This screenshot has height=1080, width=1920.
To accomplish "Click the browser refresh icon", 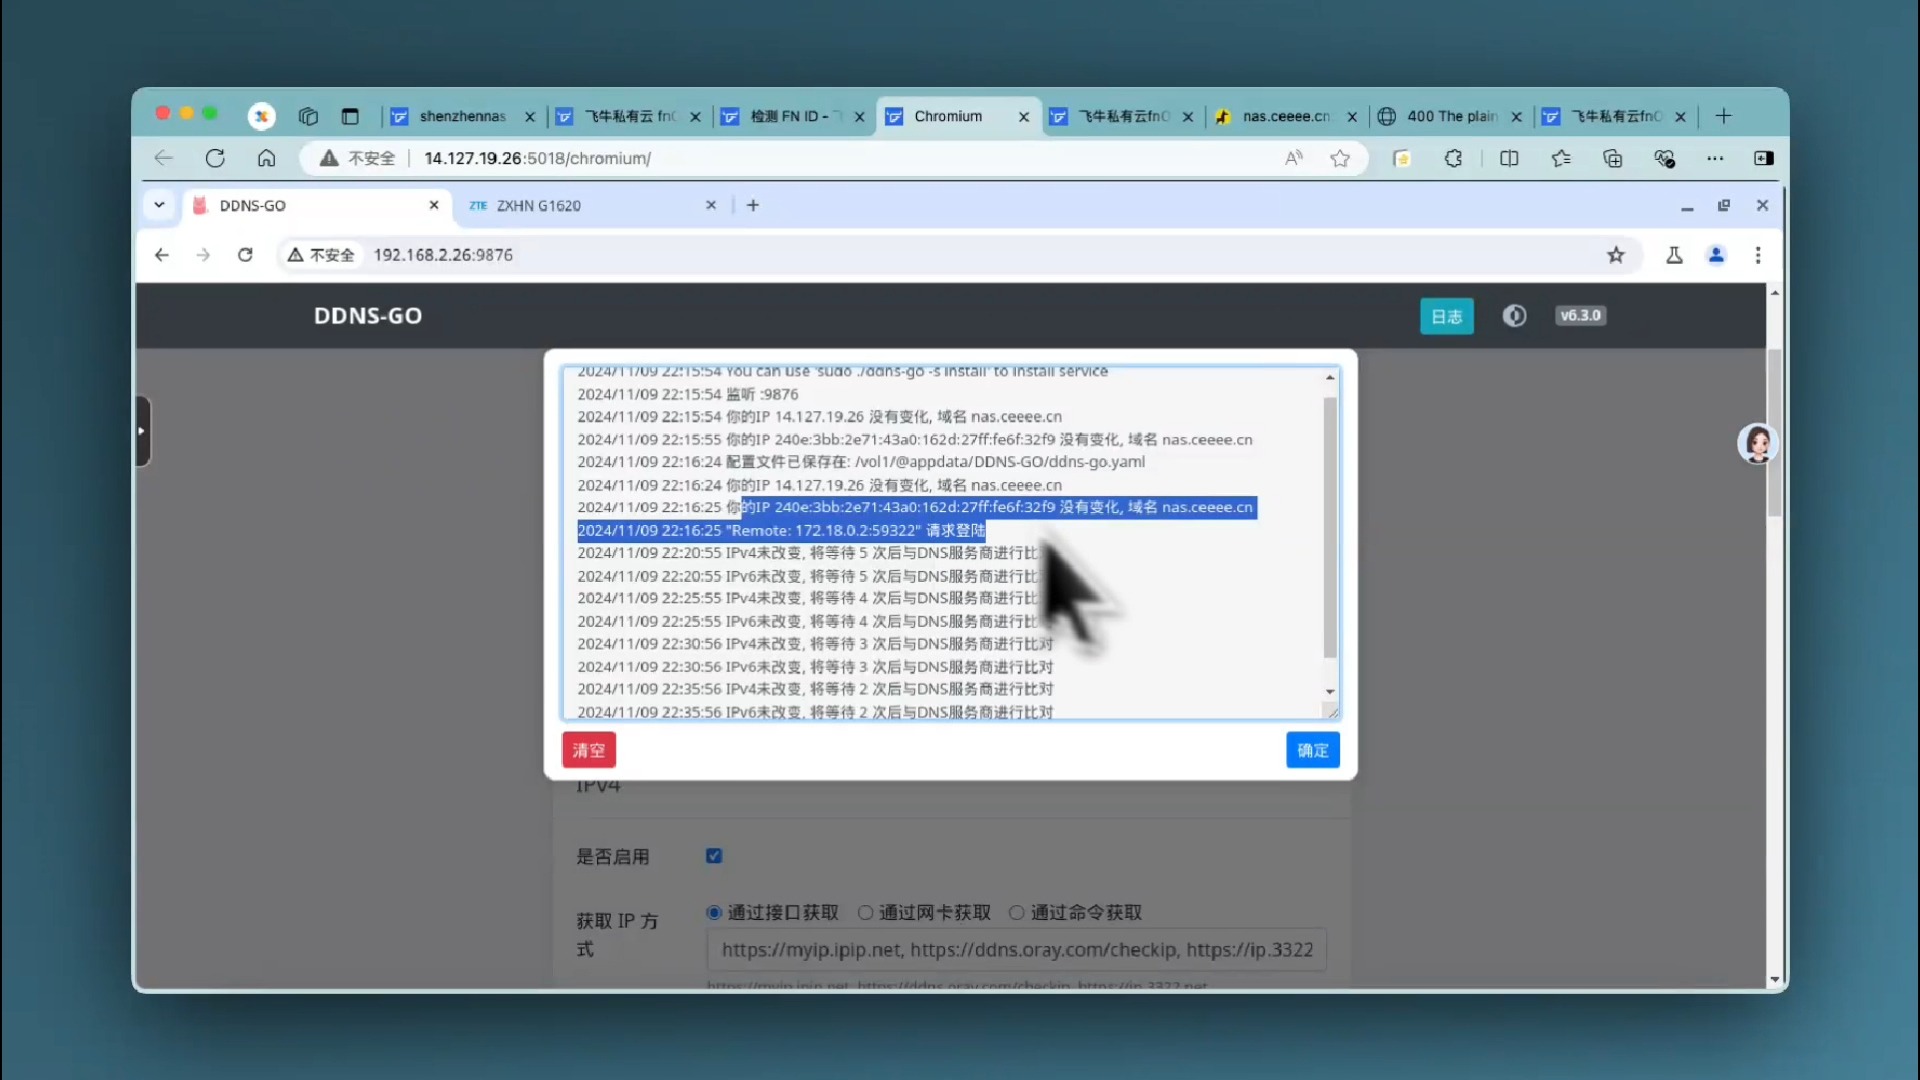I will click(x=216, y=158).
